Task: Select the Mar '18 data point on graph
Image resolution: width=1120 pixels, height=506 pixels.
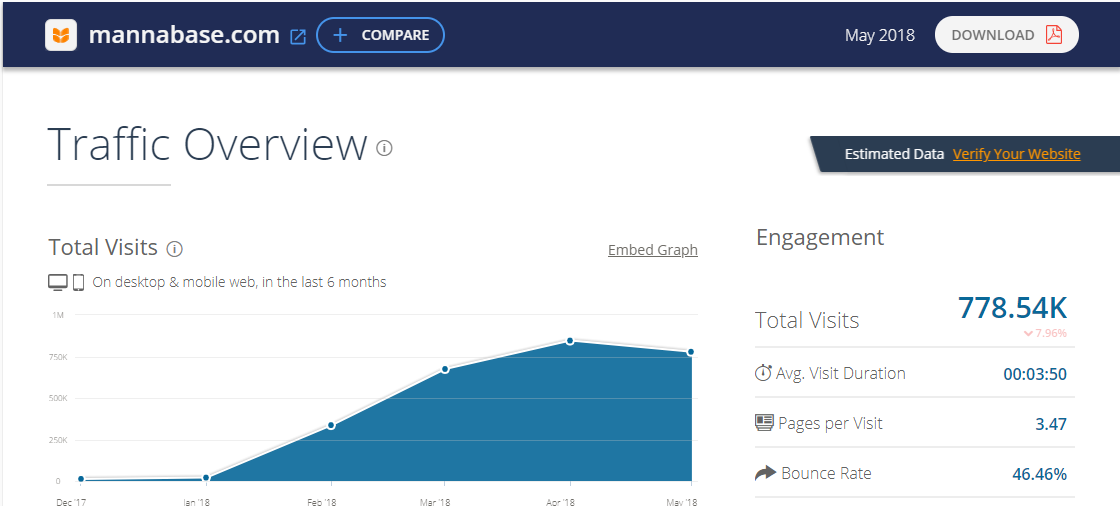Action: (x=445, y=369)
